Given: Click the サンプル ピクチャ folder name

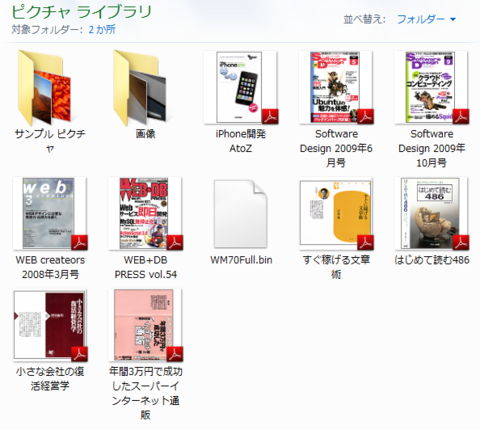Looking at the screenshot, I should (x=50, y=141).
